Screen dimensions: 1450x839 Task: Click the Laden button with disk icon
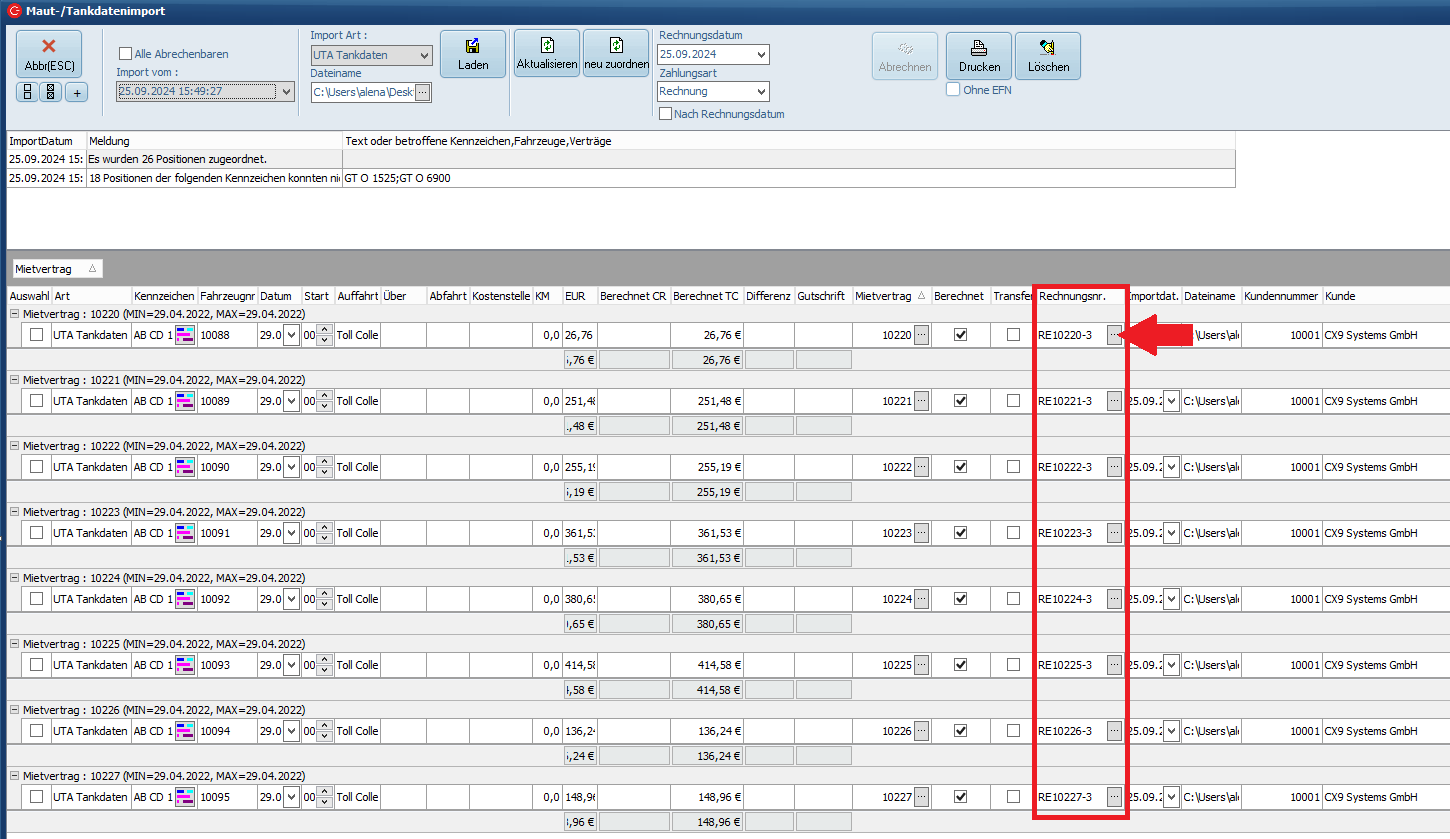click(473, 55)
